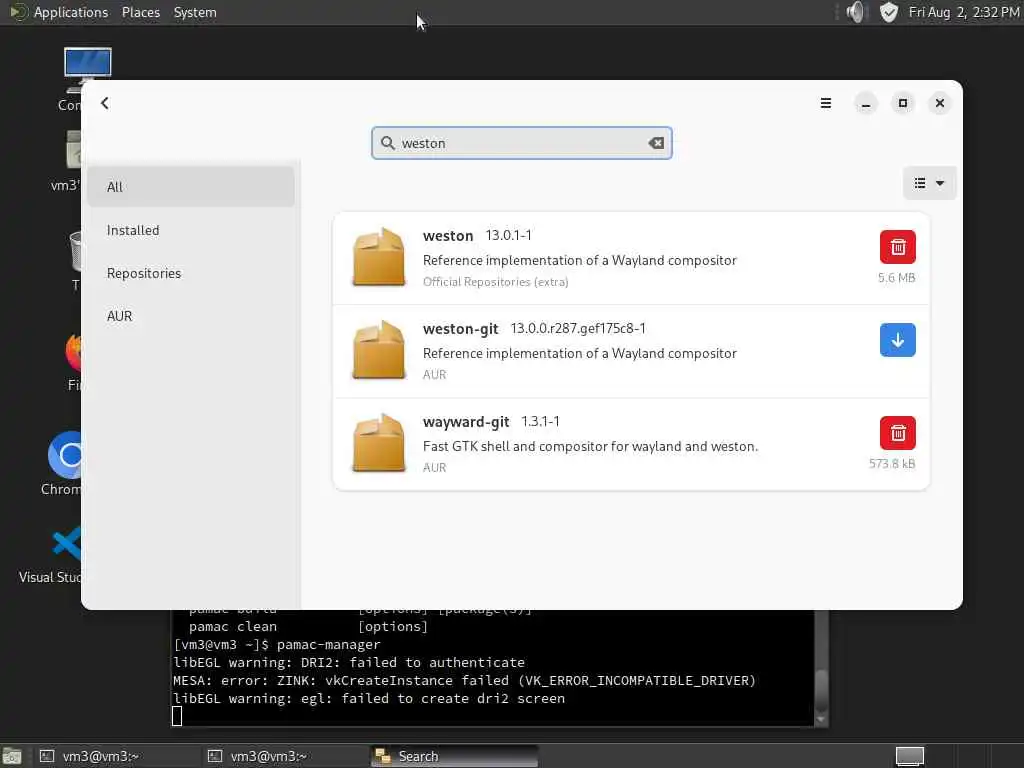Screen dimensions: 1024x768
Task: Select Repositories in the sidebar
Action: 191,273
